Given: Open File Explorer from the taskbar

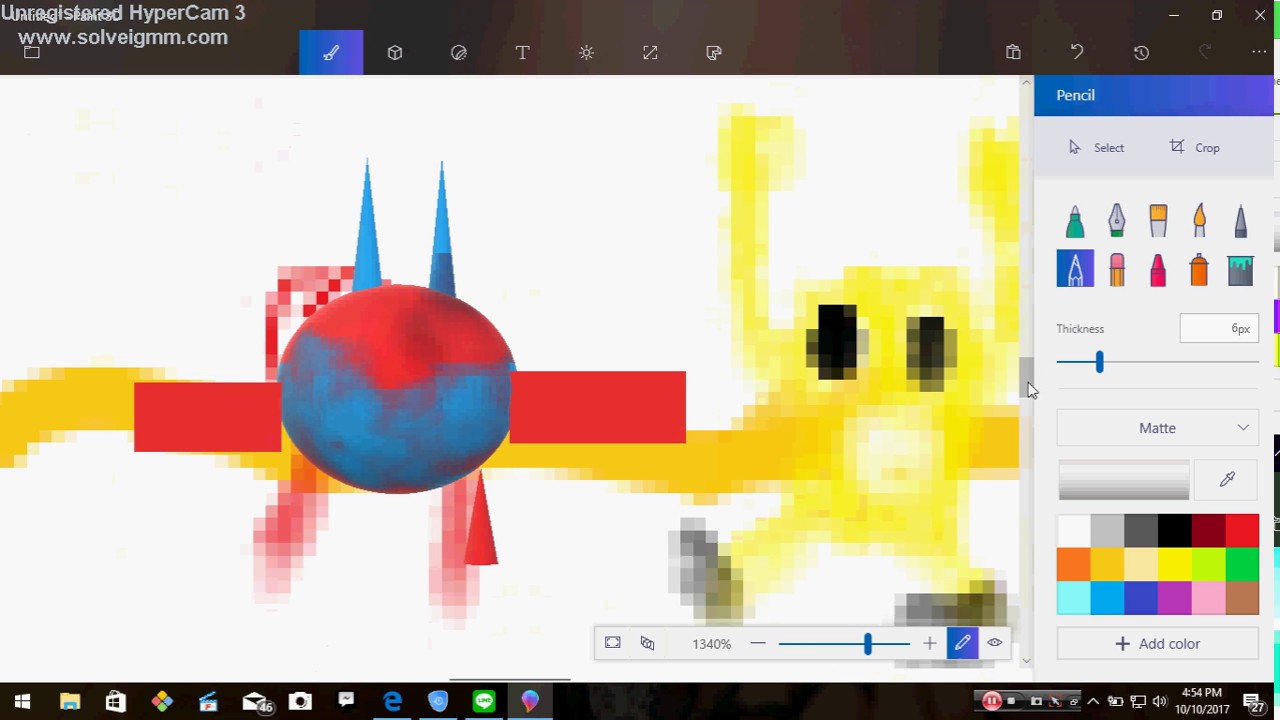Looking at the screenshot, I should [x=69, y=701].
